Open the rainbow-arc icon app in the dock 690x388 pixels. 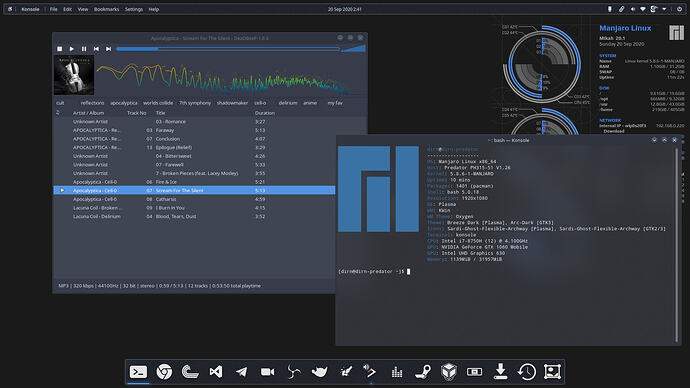190,372
